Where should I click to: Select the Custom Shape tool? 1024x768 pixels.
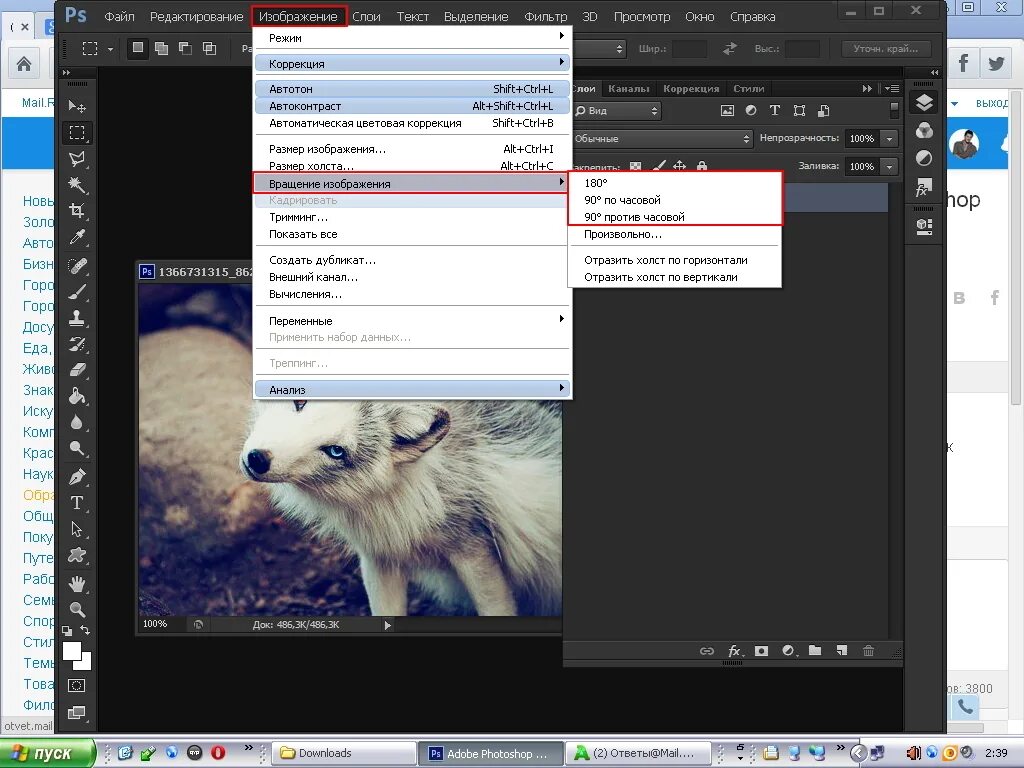pyautogui.click(x=77, y=555)
